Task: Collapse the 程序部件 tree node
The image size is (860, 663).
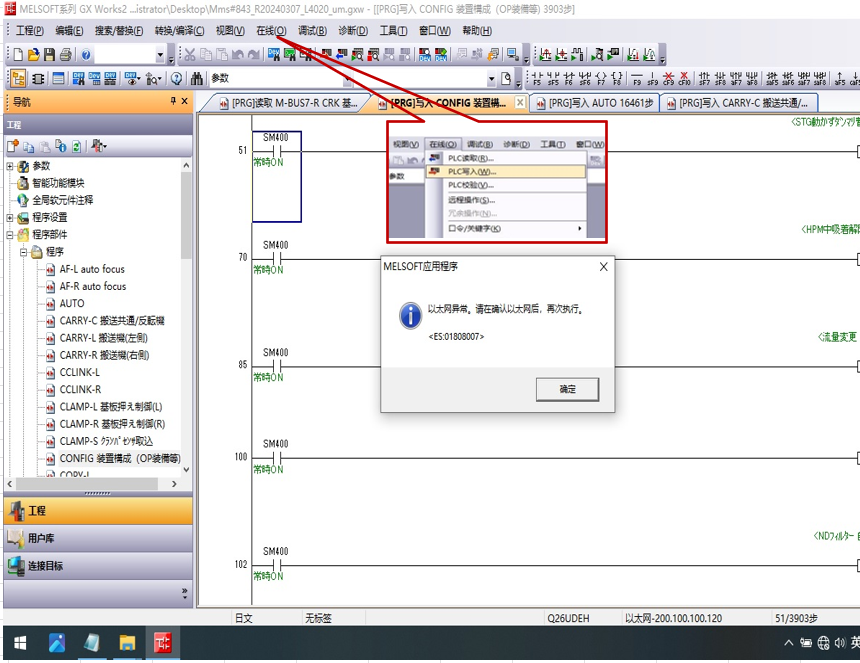Action: [x=10, y=235]
